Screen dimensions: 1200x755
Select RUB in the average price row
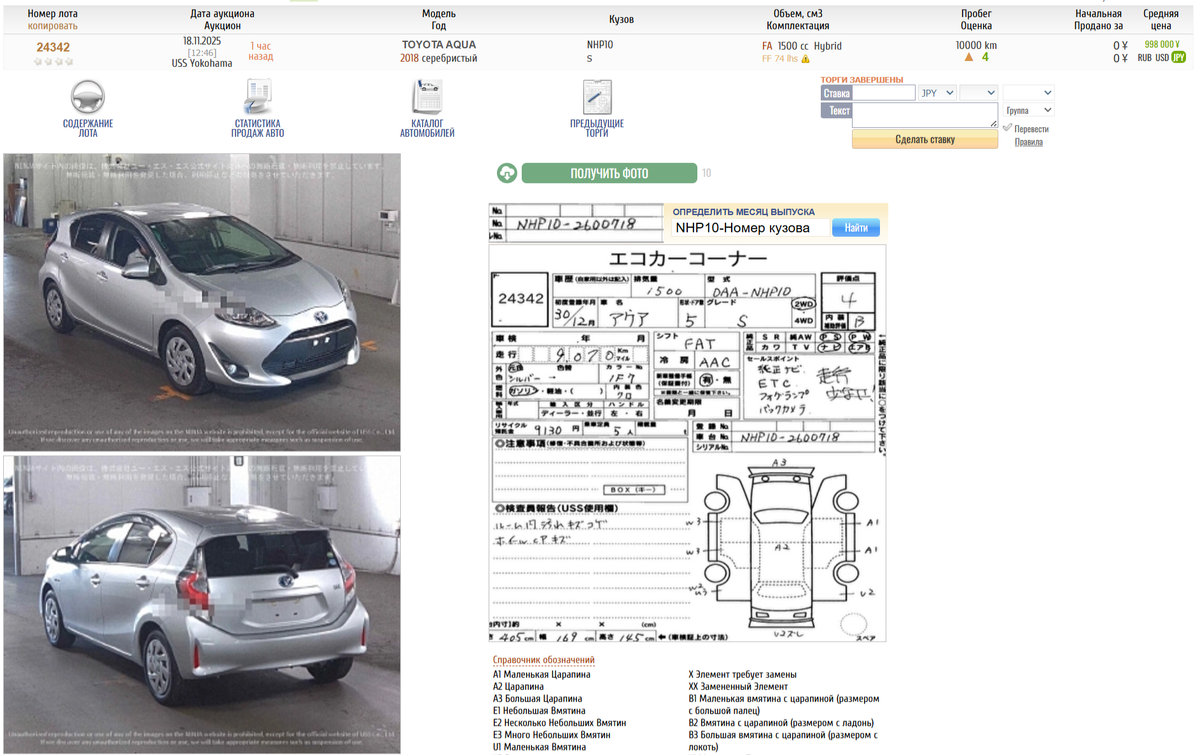tap(1144, 57)
